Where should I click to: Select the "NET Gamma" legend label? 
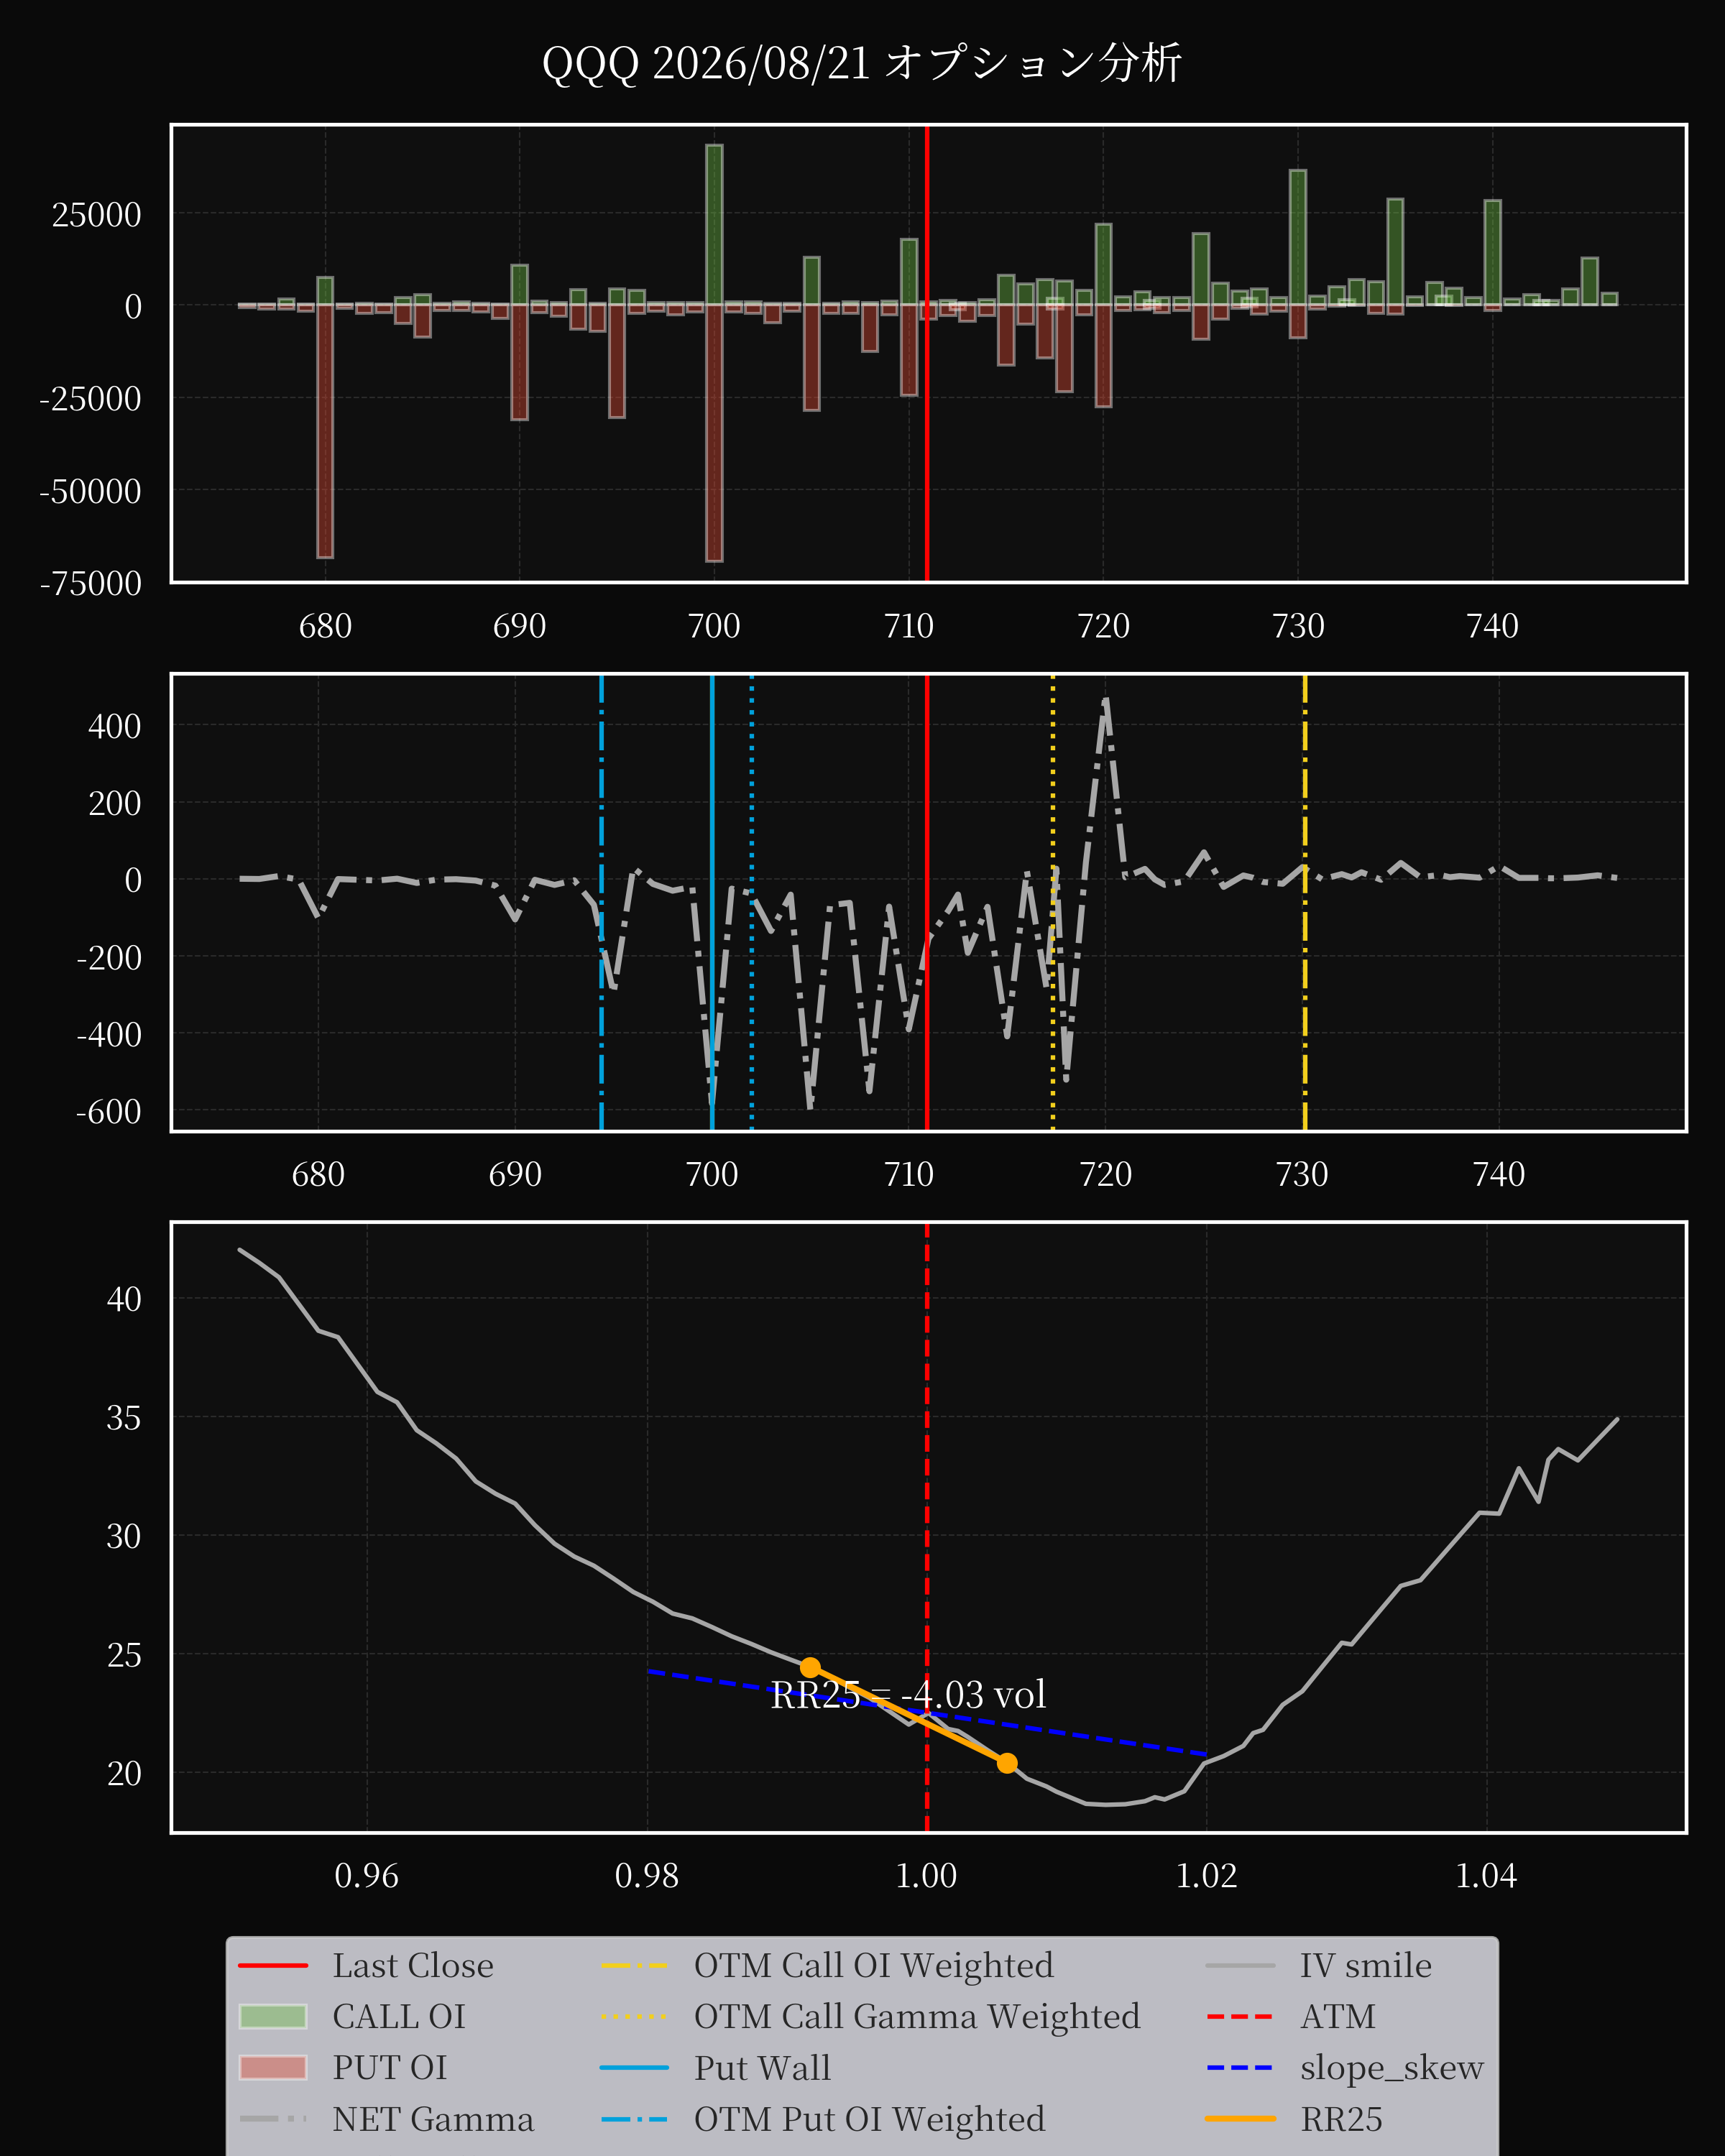[x=433, y=2119]
